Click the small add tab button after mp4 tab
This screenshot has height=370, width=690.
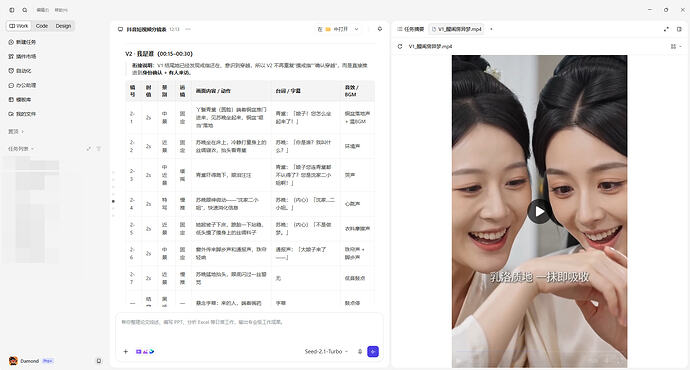(491, 29)
